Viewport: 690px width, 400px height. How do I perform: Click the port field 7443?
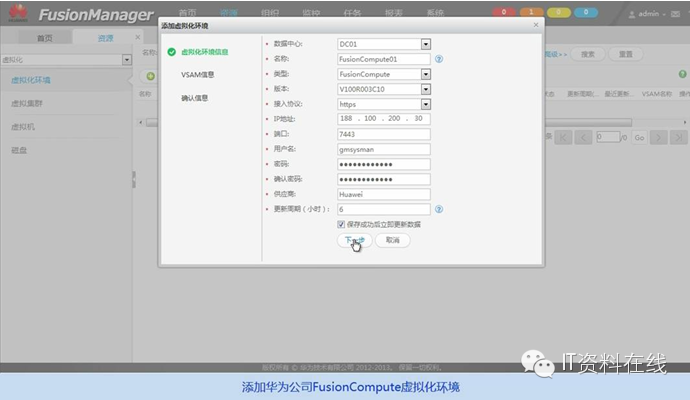tap(384, 134)
